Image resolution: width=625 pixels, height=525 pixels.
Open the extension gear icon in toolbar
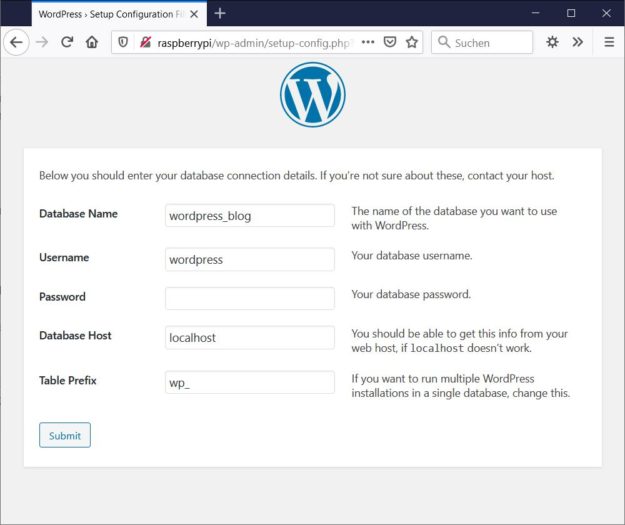point(552,42)
